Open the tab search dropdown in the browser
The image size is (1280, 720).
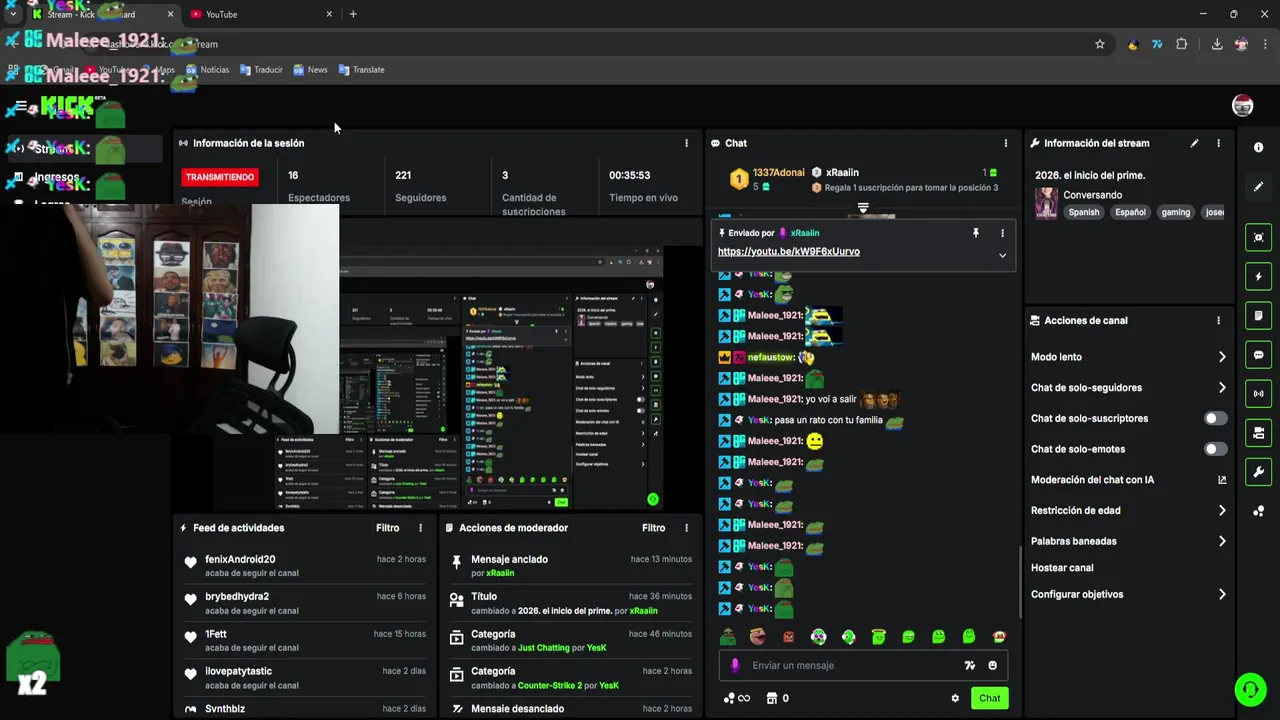(x=12, y=14)
